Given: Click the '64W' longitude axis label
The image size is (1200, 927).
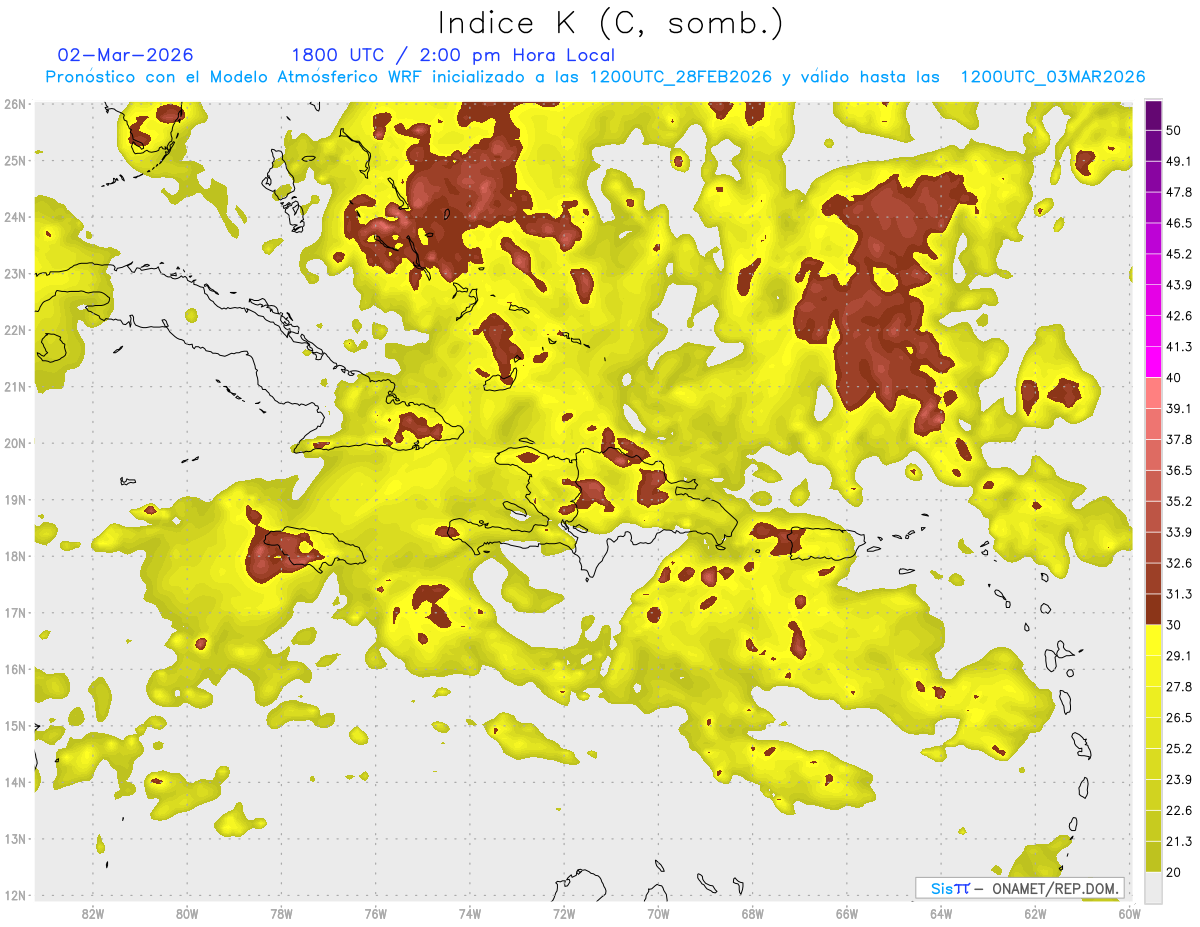Looking at the screenshot, I should click(941, 914).
